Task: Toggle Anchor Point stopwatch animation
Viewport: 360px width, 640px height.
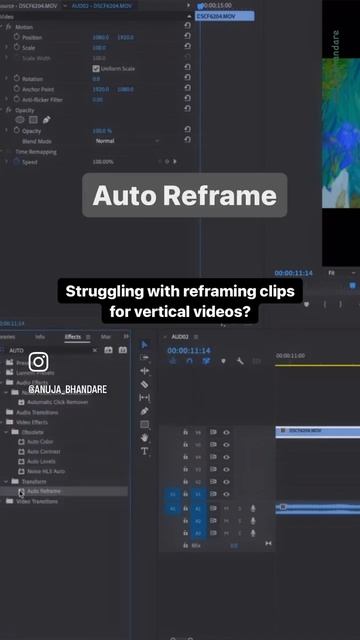Action: pyautogui.click(x=17, y=89)
